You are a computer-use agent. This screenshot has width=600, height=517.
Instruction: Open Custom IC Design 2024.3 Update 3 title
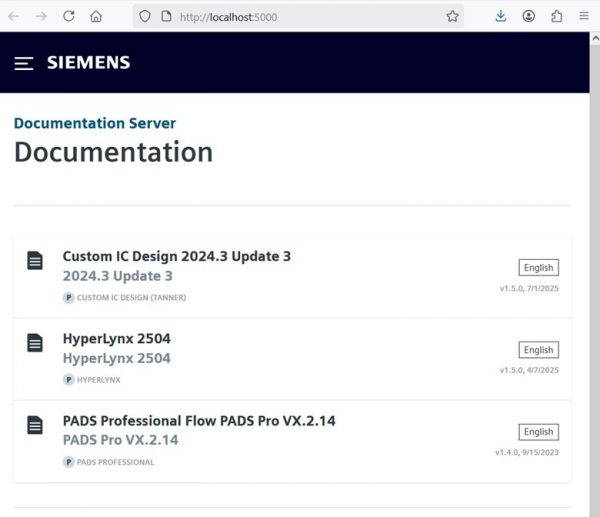pyautogui.click(x=177, y=256)
